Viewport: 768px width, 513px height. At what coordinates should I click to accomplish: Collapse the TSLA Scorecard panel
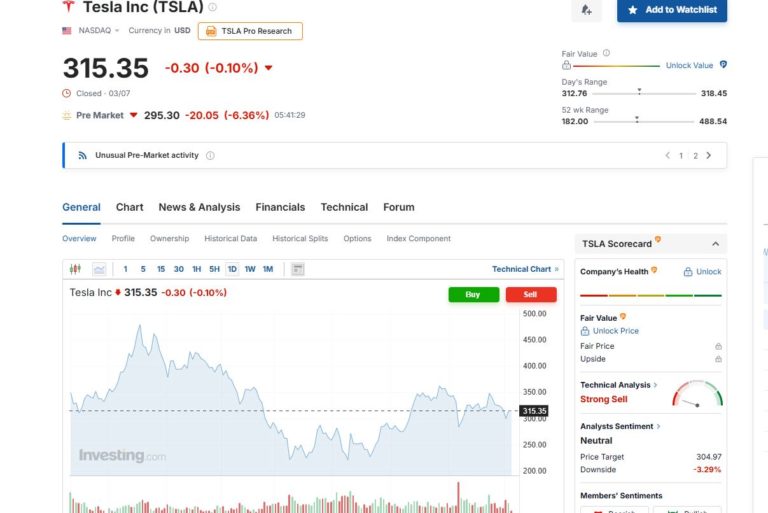715,244
